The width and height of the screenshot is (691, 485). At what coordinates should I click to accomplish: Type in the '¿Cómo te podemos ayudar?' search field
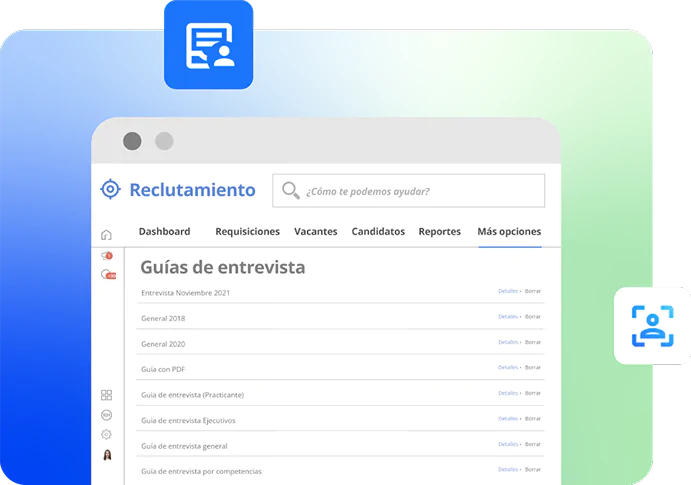[x=420, y=191]
